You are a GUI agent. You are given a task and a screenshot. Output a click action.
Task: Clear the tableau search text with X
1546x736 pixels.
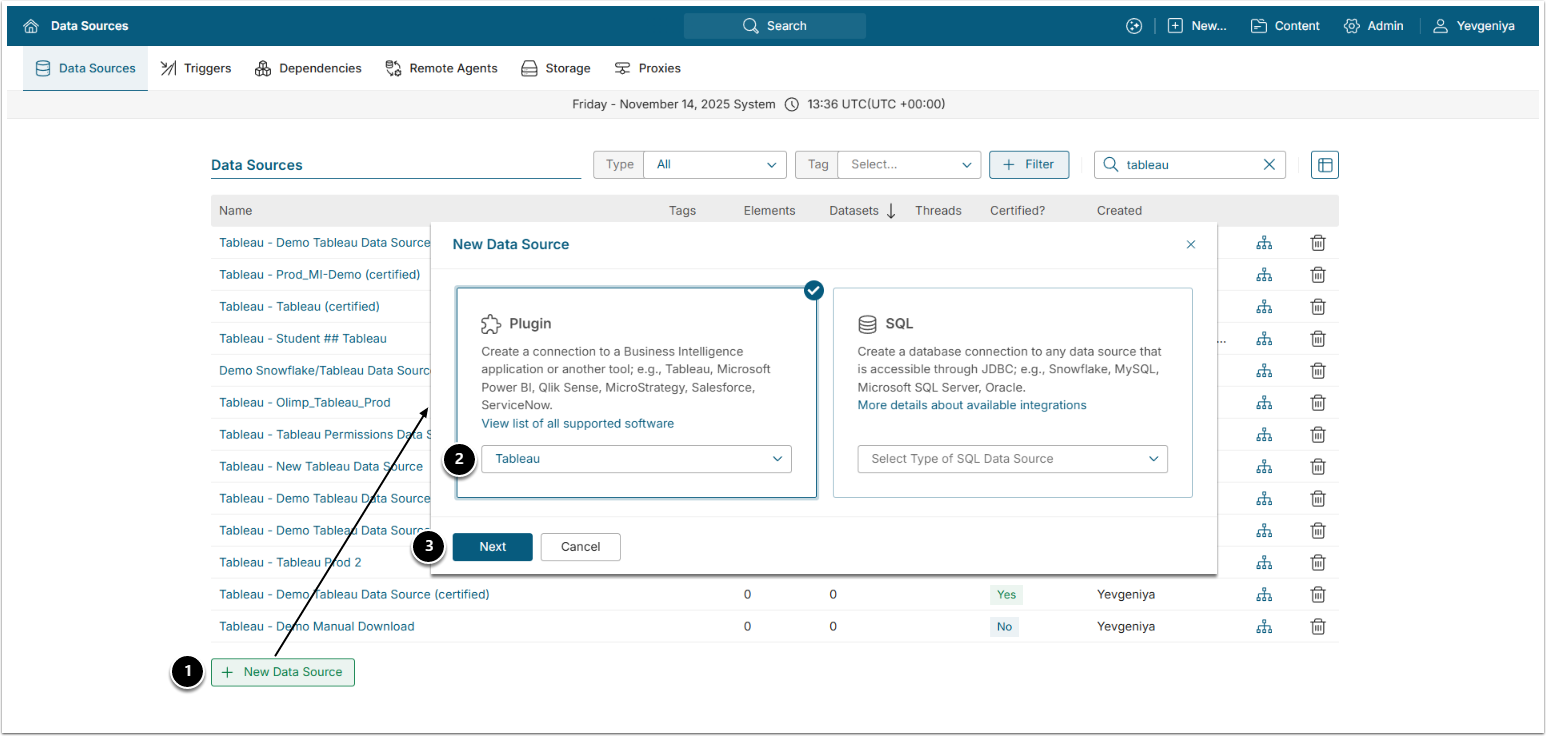pos(1269,165)
